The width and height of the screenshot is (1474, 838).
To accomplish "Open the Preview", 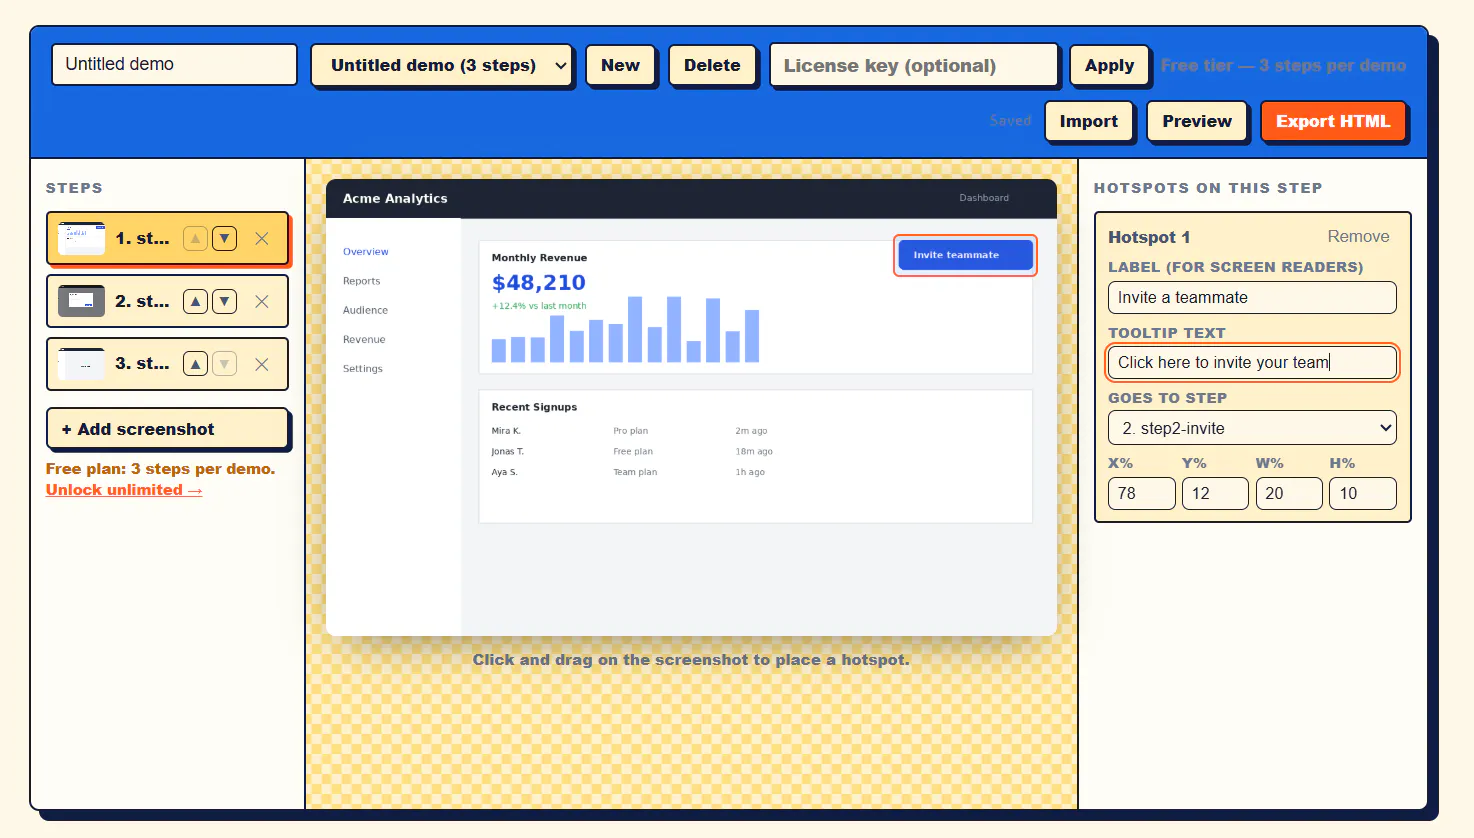I will (x=1197, y=121).
